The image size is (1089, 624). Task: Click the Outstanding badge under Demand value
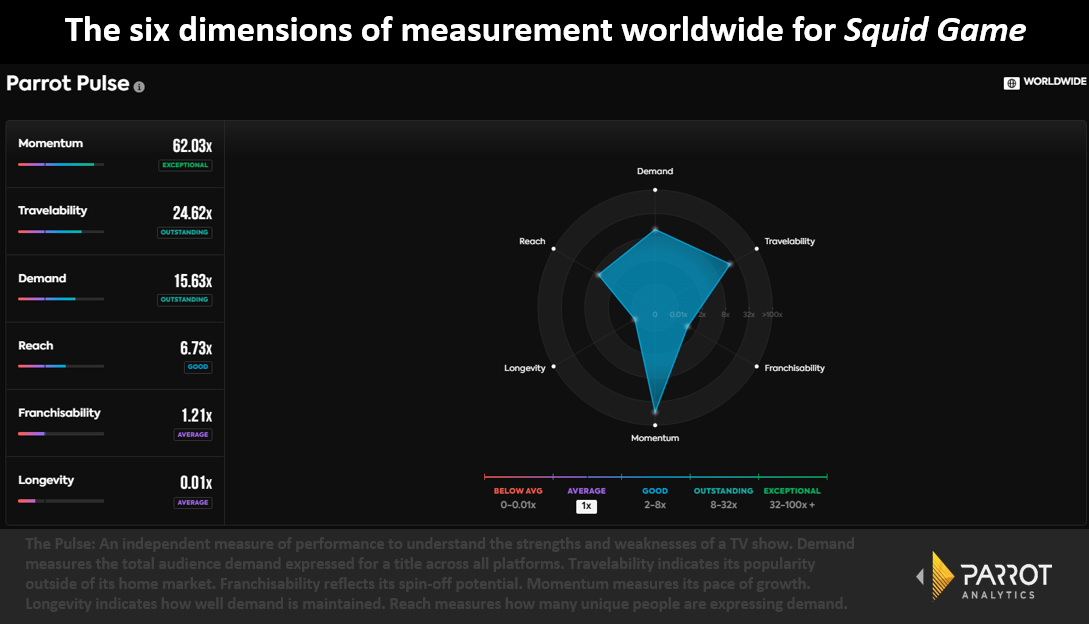tap(185, 300)
